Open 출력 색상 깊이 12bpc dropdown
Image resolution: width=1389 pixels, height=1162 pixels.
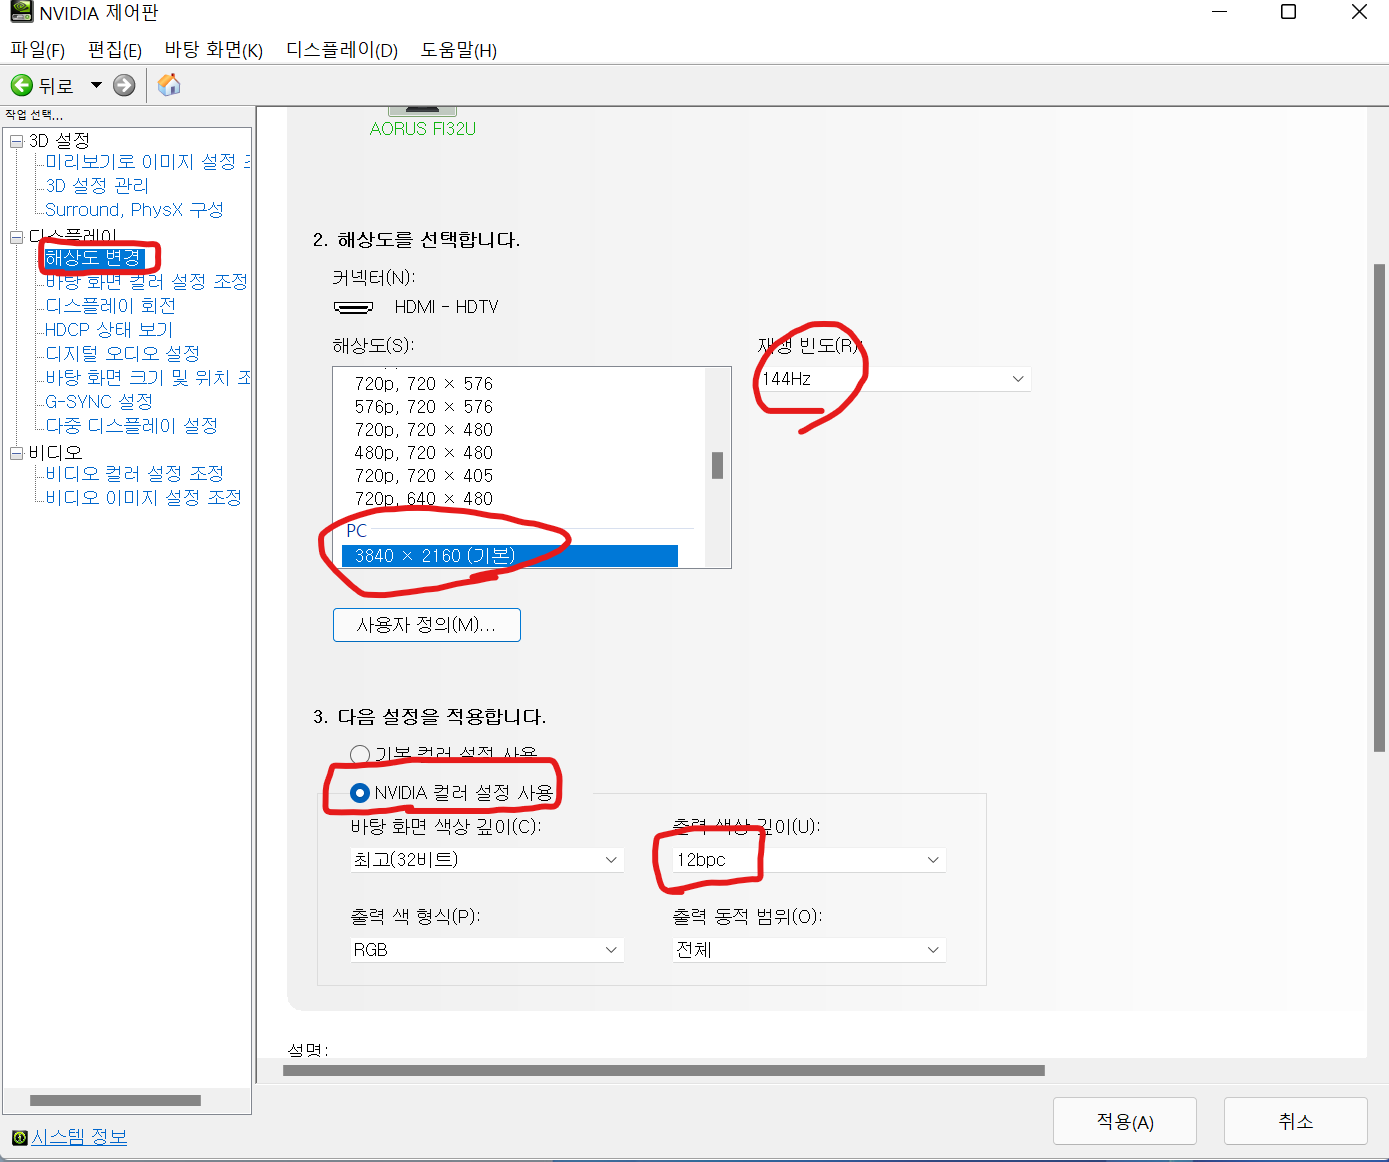809,860
